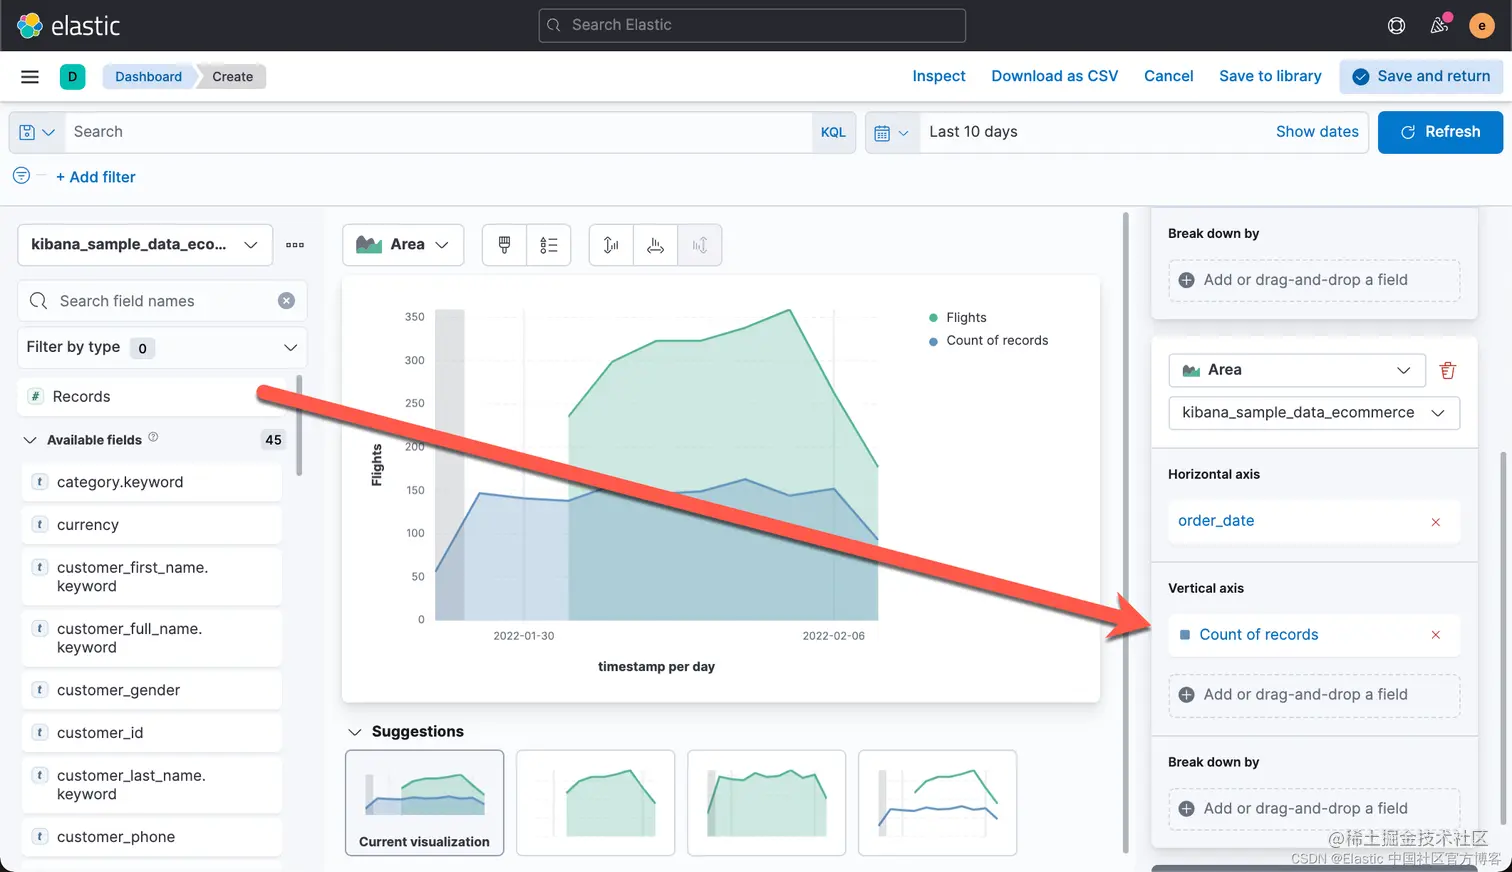This screenshot has width=1512, height=872.
Task: Click the currency field type icon
Action: pyautogui.click(x=40, y=525)
